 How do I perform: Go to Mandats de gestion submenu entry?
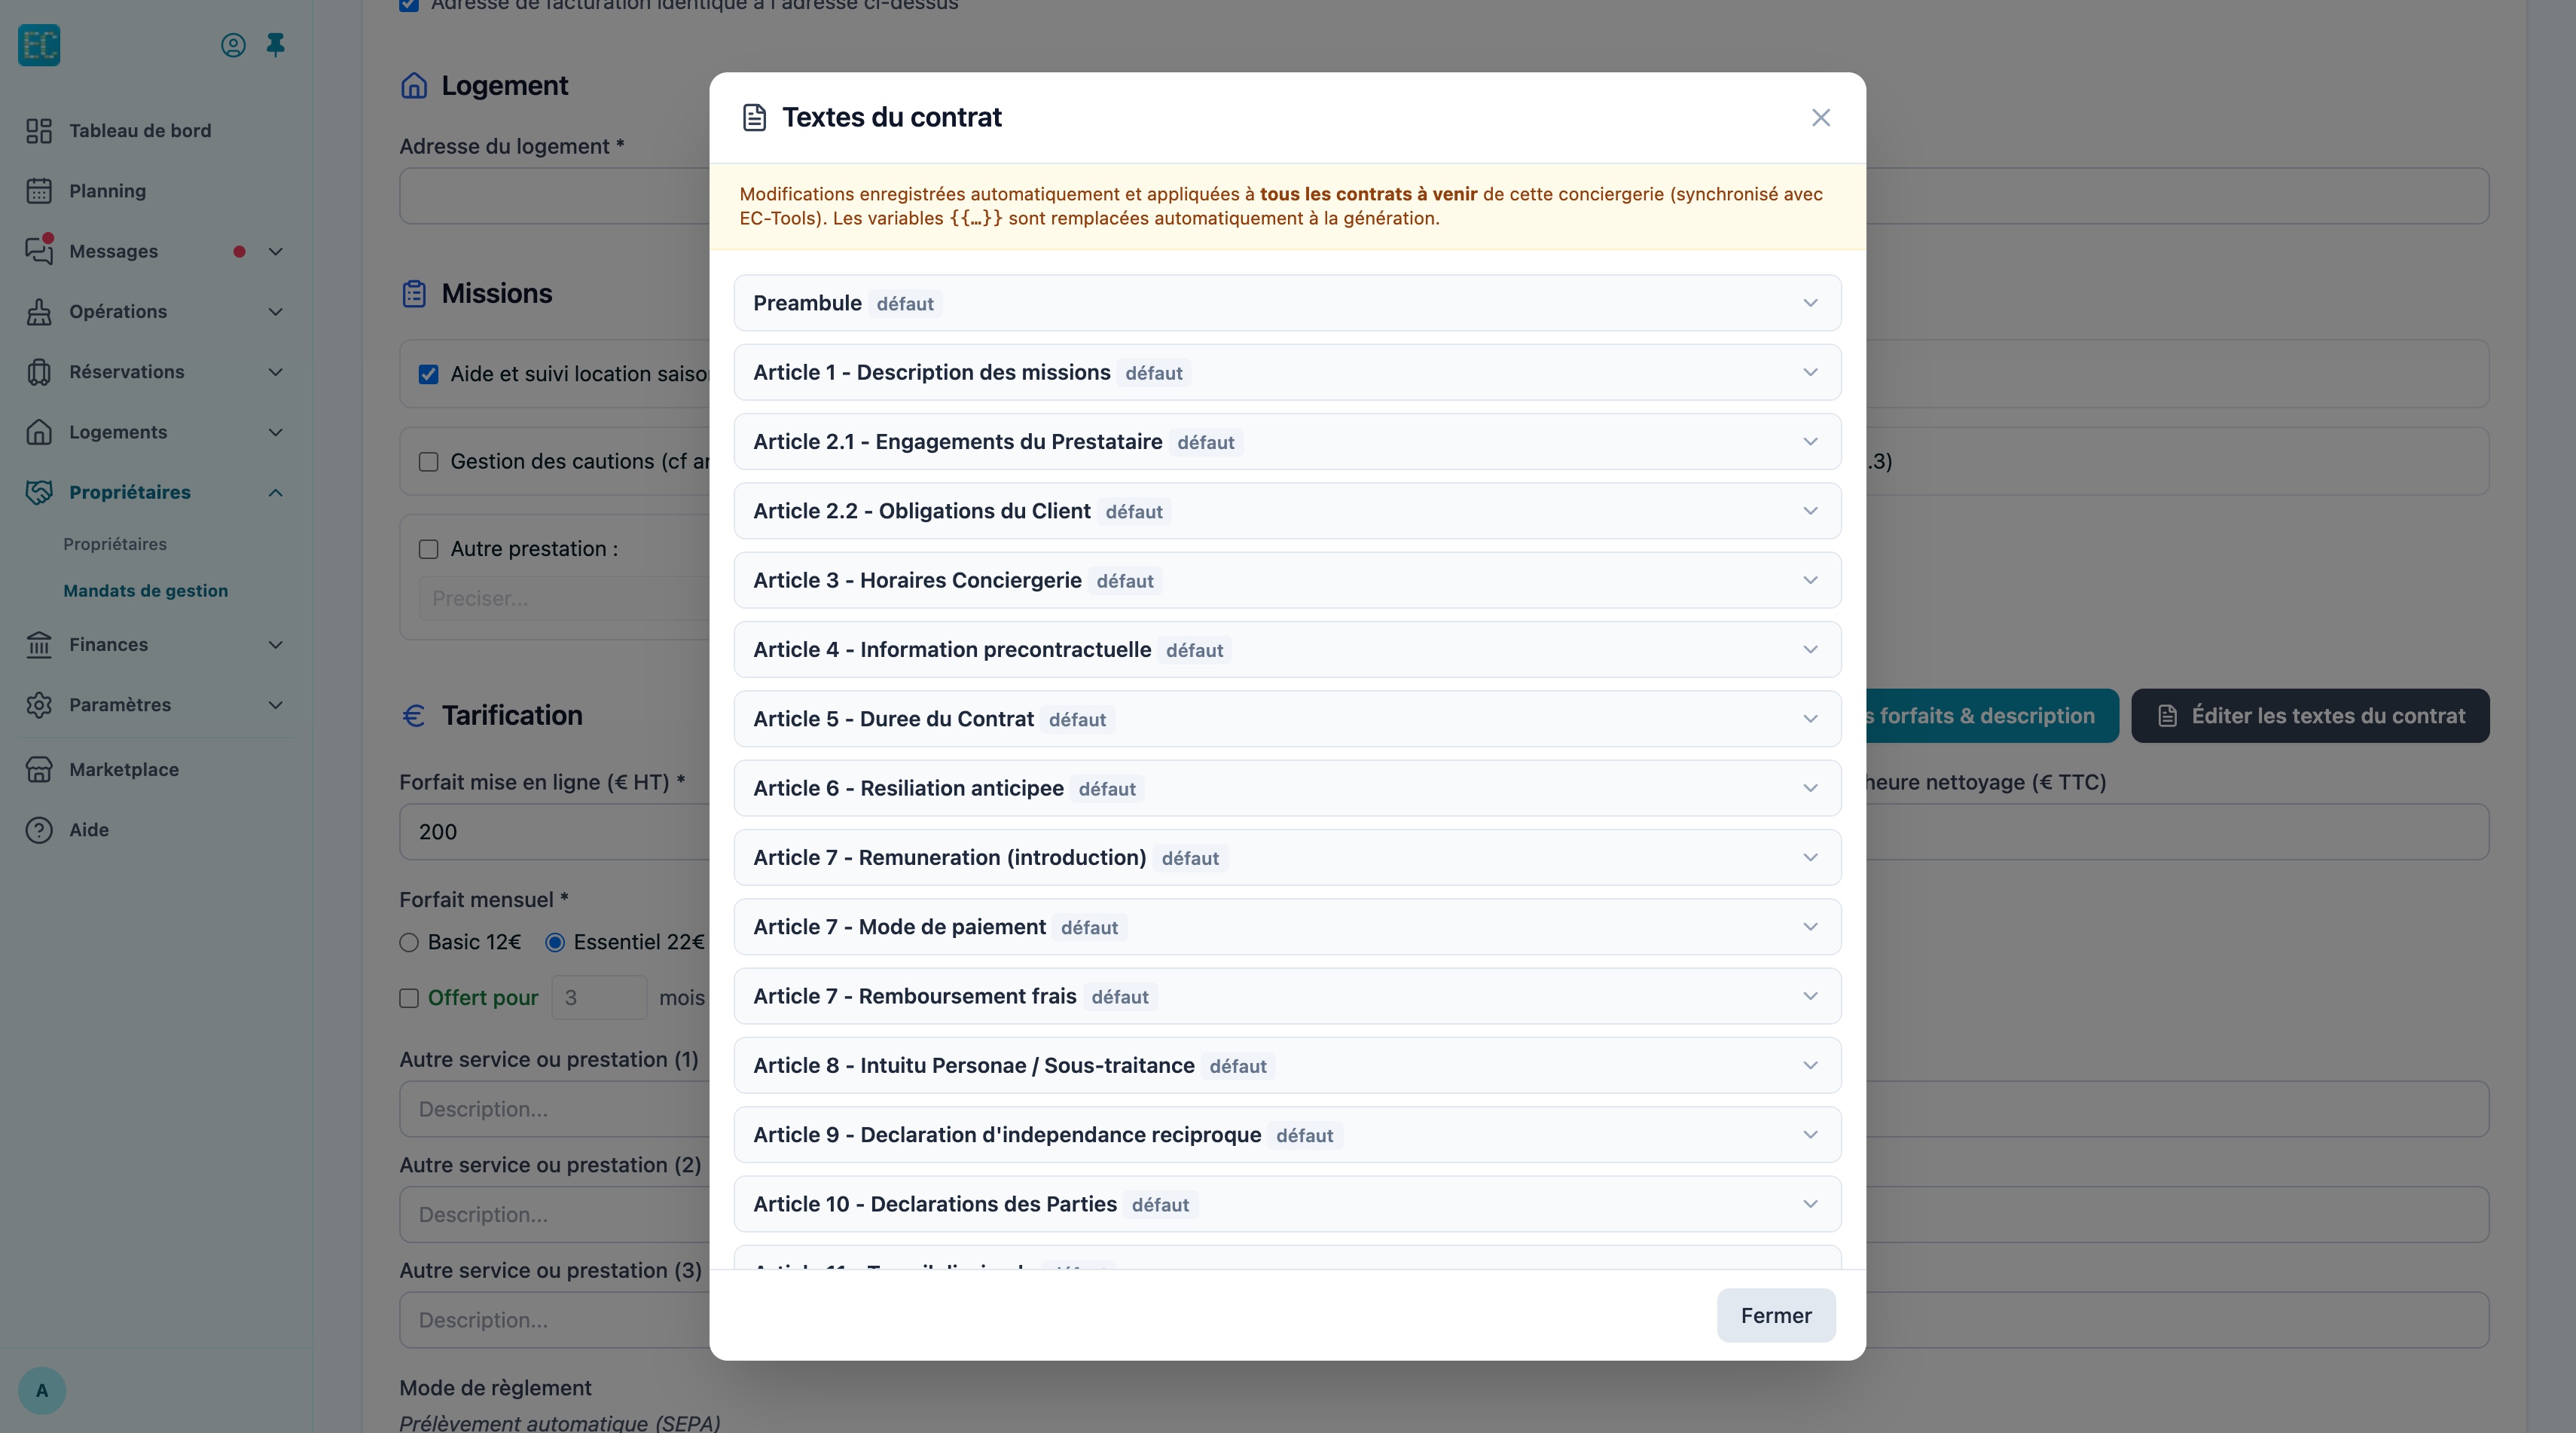[146, 591]
